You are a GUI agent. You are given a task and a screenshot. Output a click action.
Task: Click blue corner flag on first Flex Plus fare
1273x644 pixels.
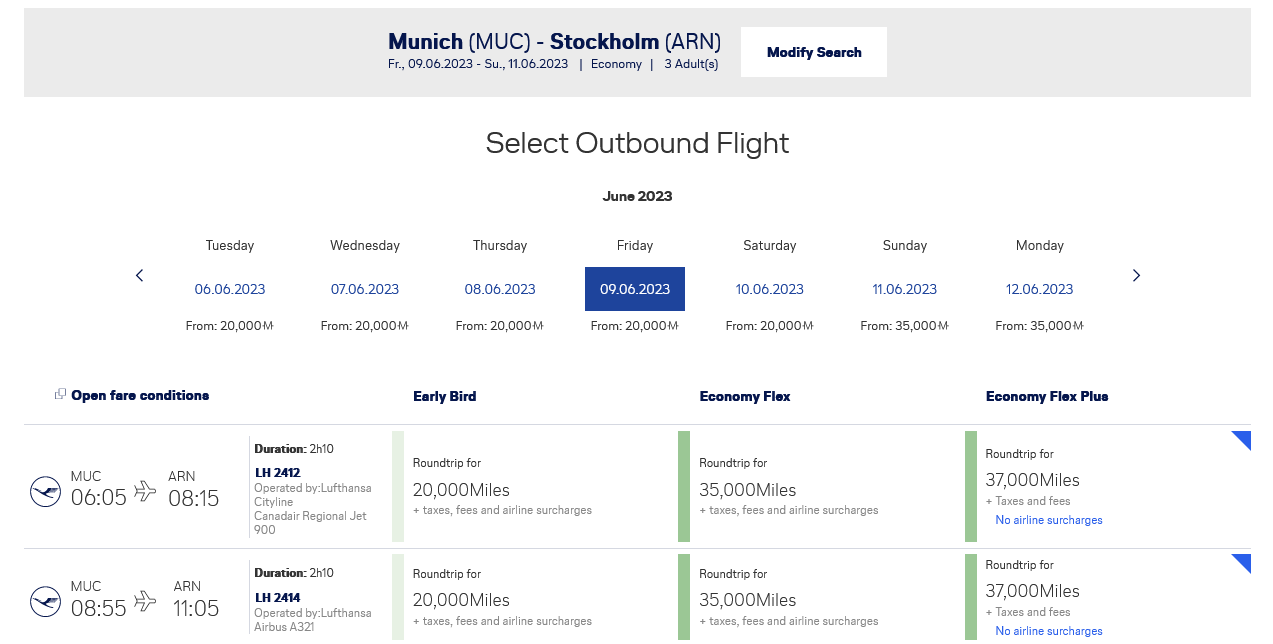click(1243, 438)
